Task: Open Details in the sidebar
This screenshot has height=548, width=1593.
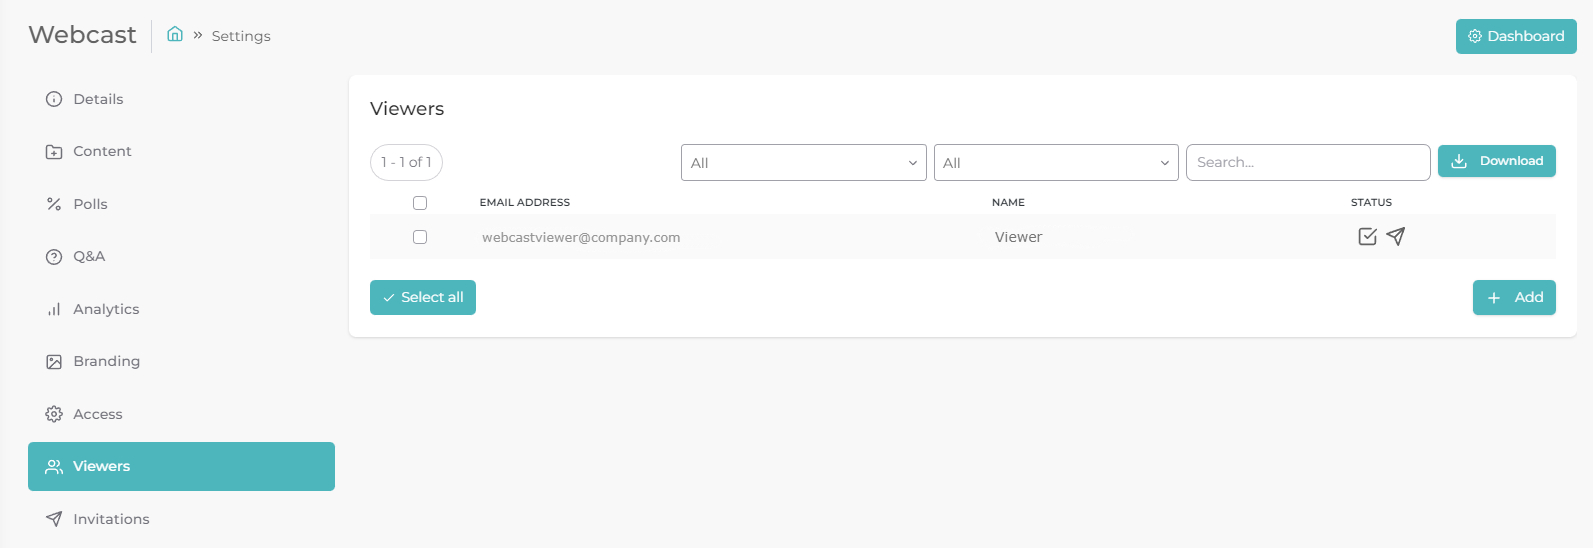Action: pyautogui.click(x=181, y=99)
